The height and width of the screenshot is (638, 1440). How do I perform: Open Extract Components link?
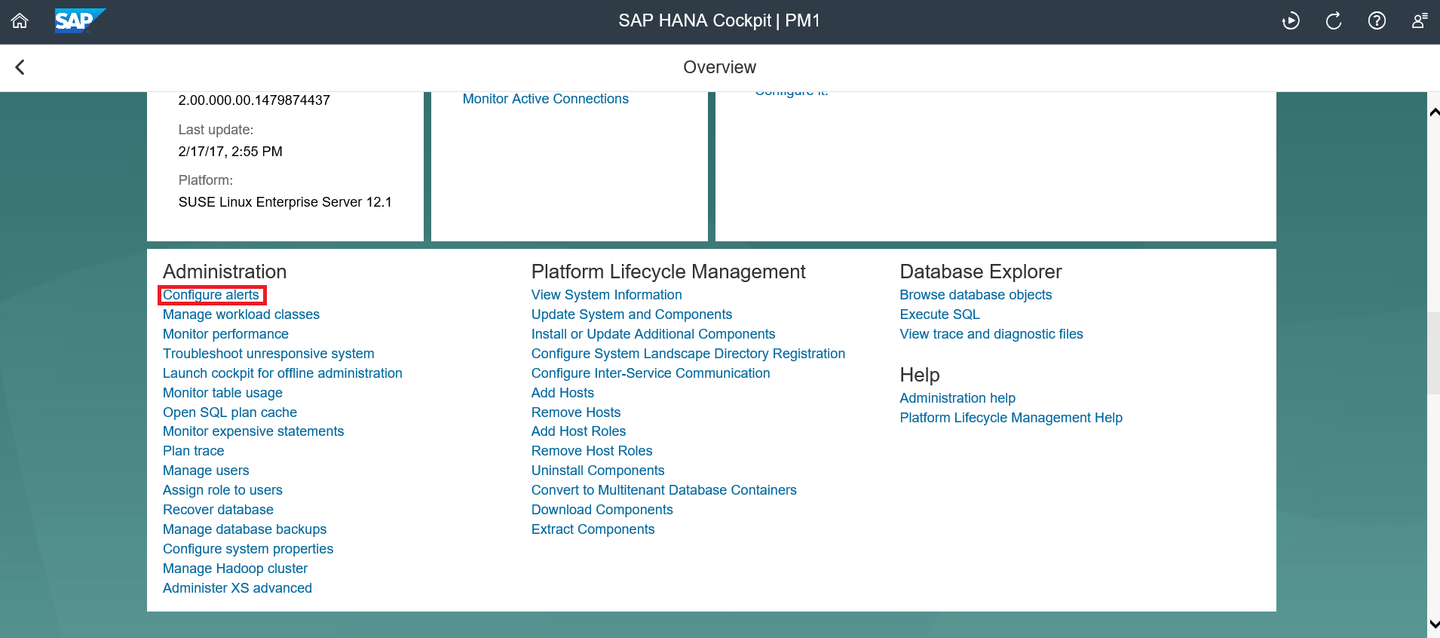point(593,529)
